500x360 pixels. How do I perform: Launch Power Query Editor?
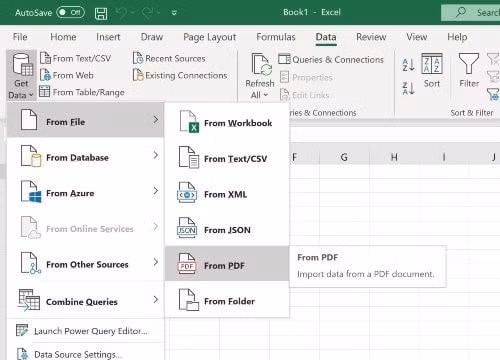pos(85,331)
